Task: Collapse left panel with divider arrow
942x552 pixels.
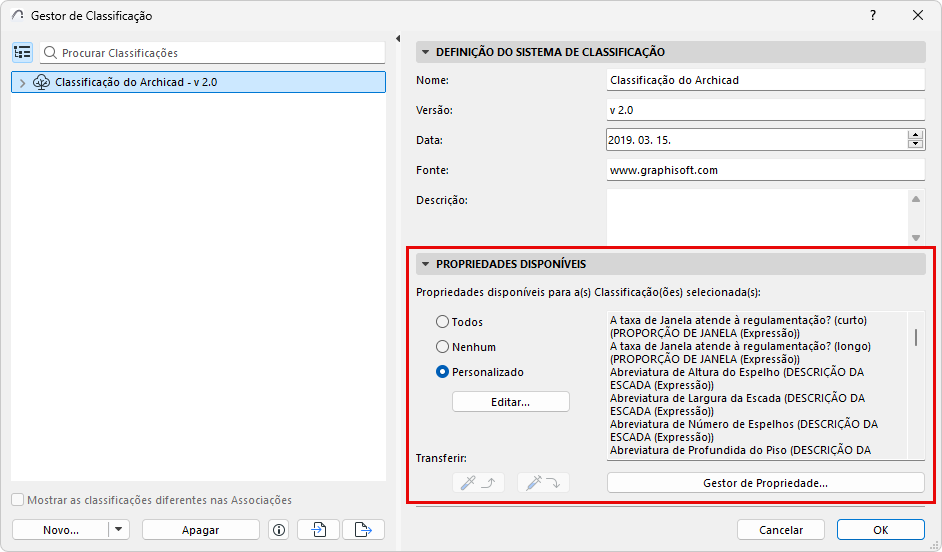Action: [x=398, y=38]
